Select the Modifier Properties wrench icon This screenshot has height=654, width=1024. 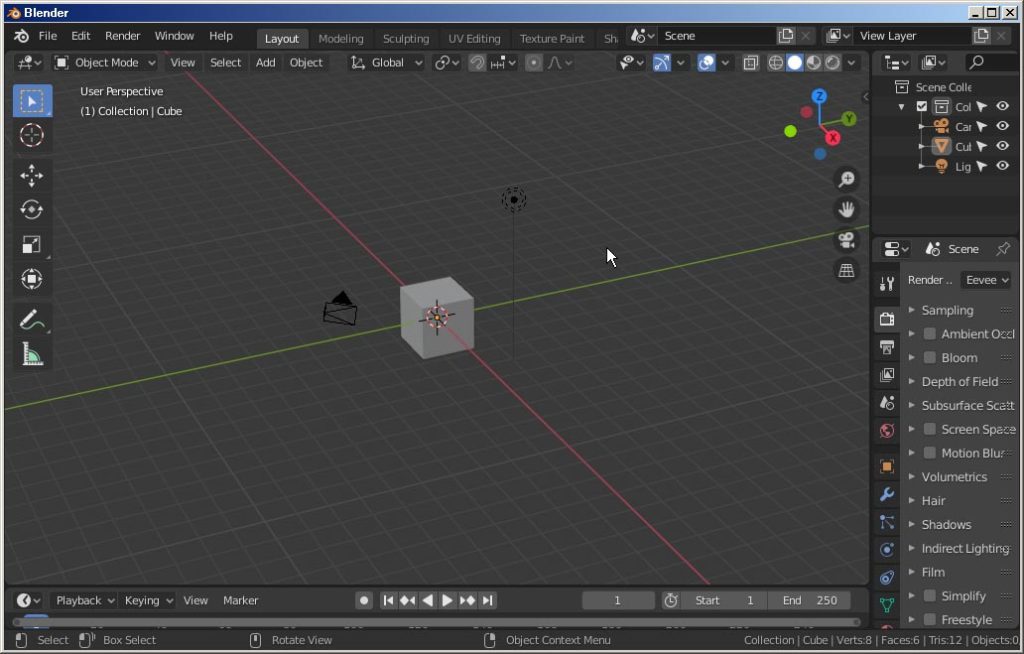886,494
